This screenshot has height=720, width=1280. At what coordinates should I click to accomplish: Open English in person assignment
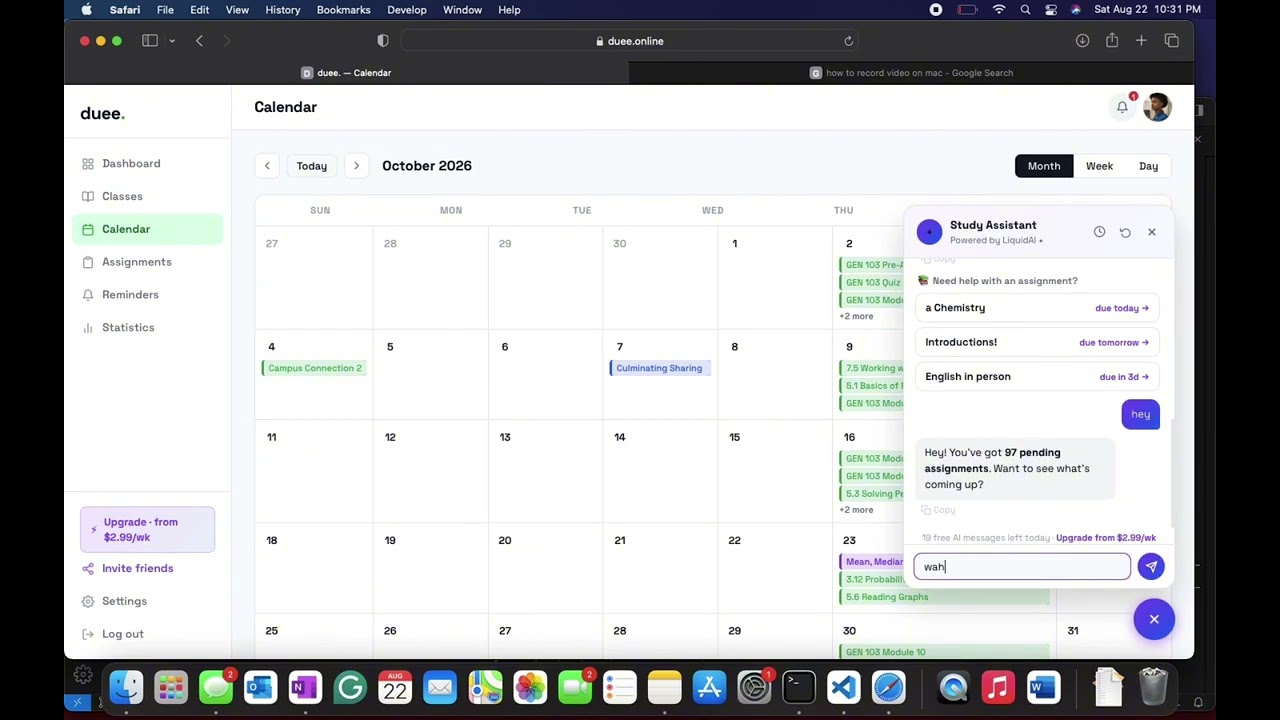[1037, 377]
